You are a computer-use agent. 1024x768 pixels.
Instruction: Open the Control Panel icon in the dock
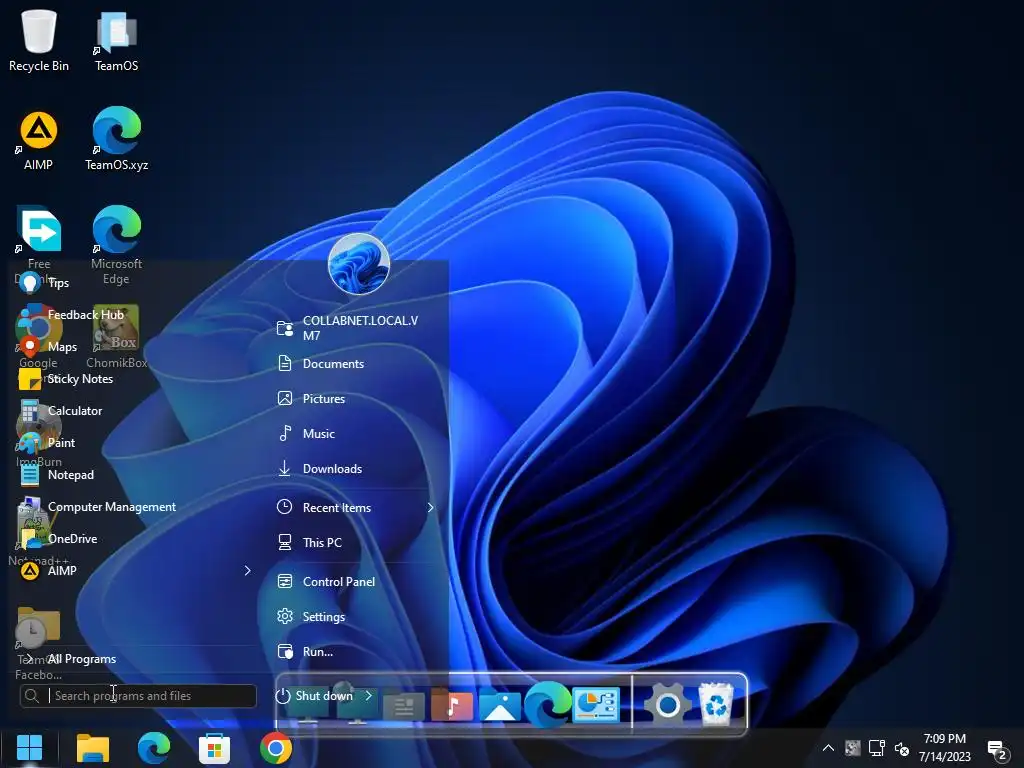pos(596,705)
